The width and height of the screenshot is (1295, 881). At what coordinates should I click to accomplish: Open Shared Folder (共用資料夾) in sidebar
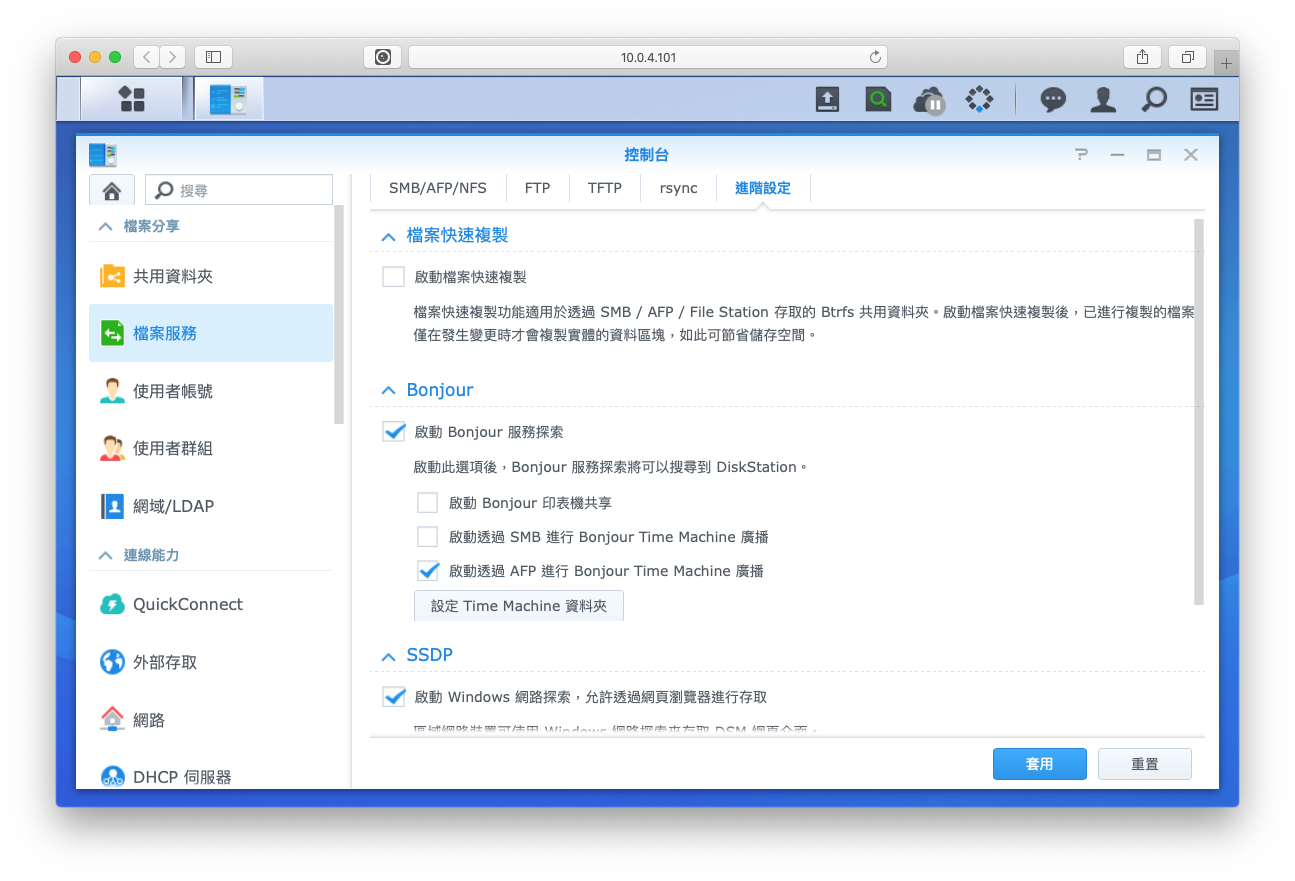[x=211, y=276]
